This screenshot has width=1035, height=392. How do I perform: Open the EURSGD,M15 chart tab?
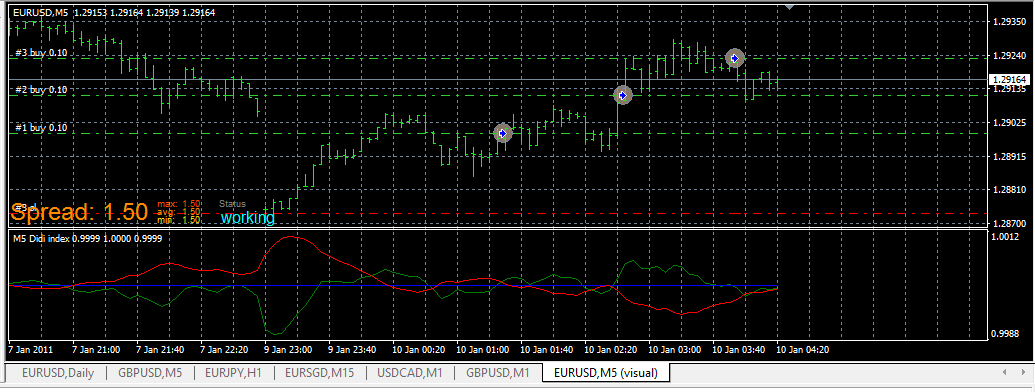click(x=319, y=373)
